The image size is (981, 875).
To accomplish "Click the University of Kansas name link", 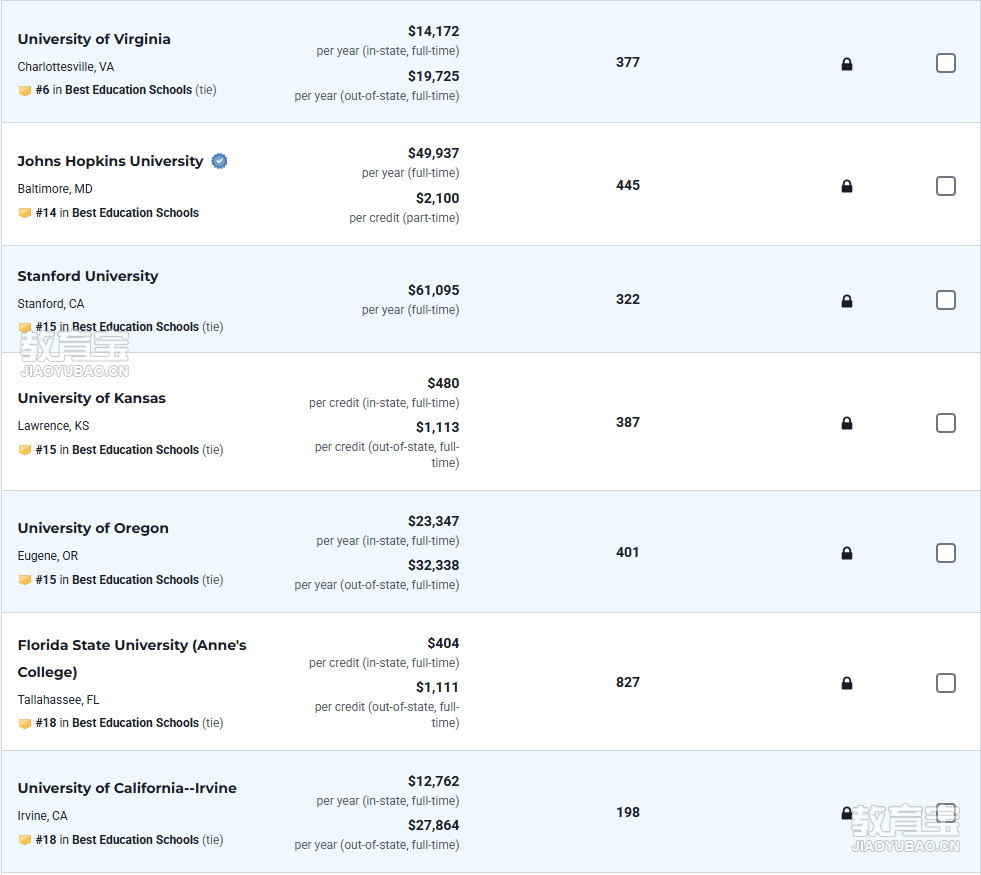I will point(91,398).
